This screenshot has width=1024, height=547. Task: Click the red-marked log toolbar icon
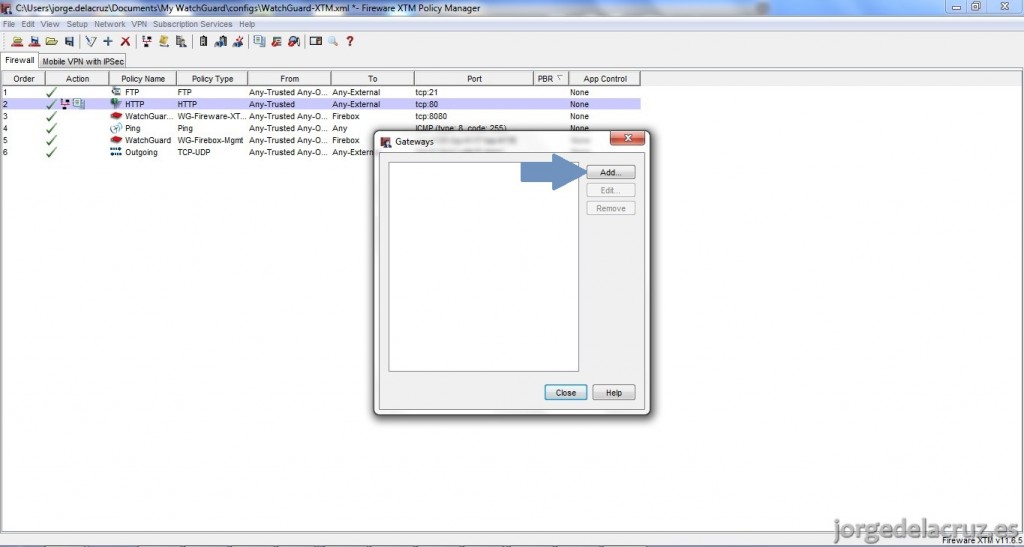click(276, 41)
